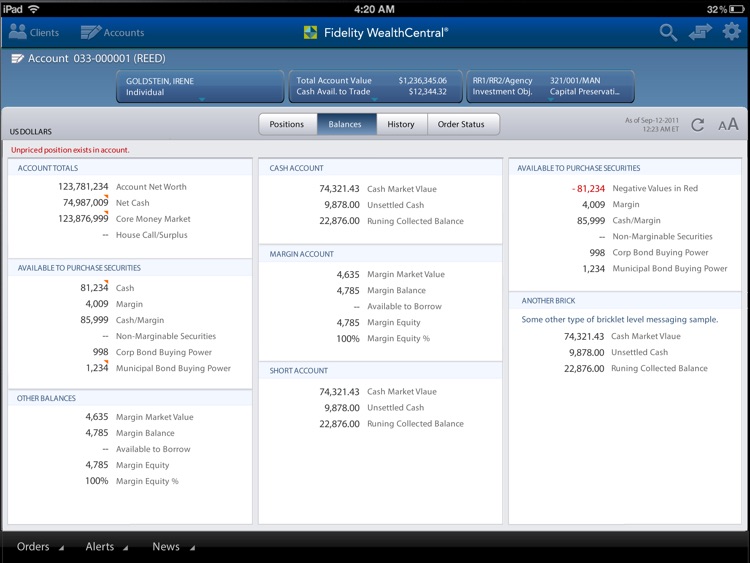The width and height of the screenshot is (750, 563).
Task: Tap Corp Bond Buying Power in right panel
Action: coord(660,252)
